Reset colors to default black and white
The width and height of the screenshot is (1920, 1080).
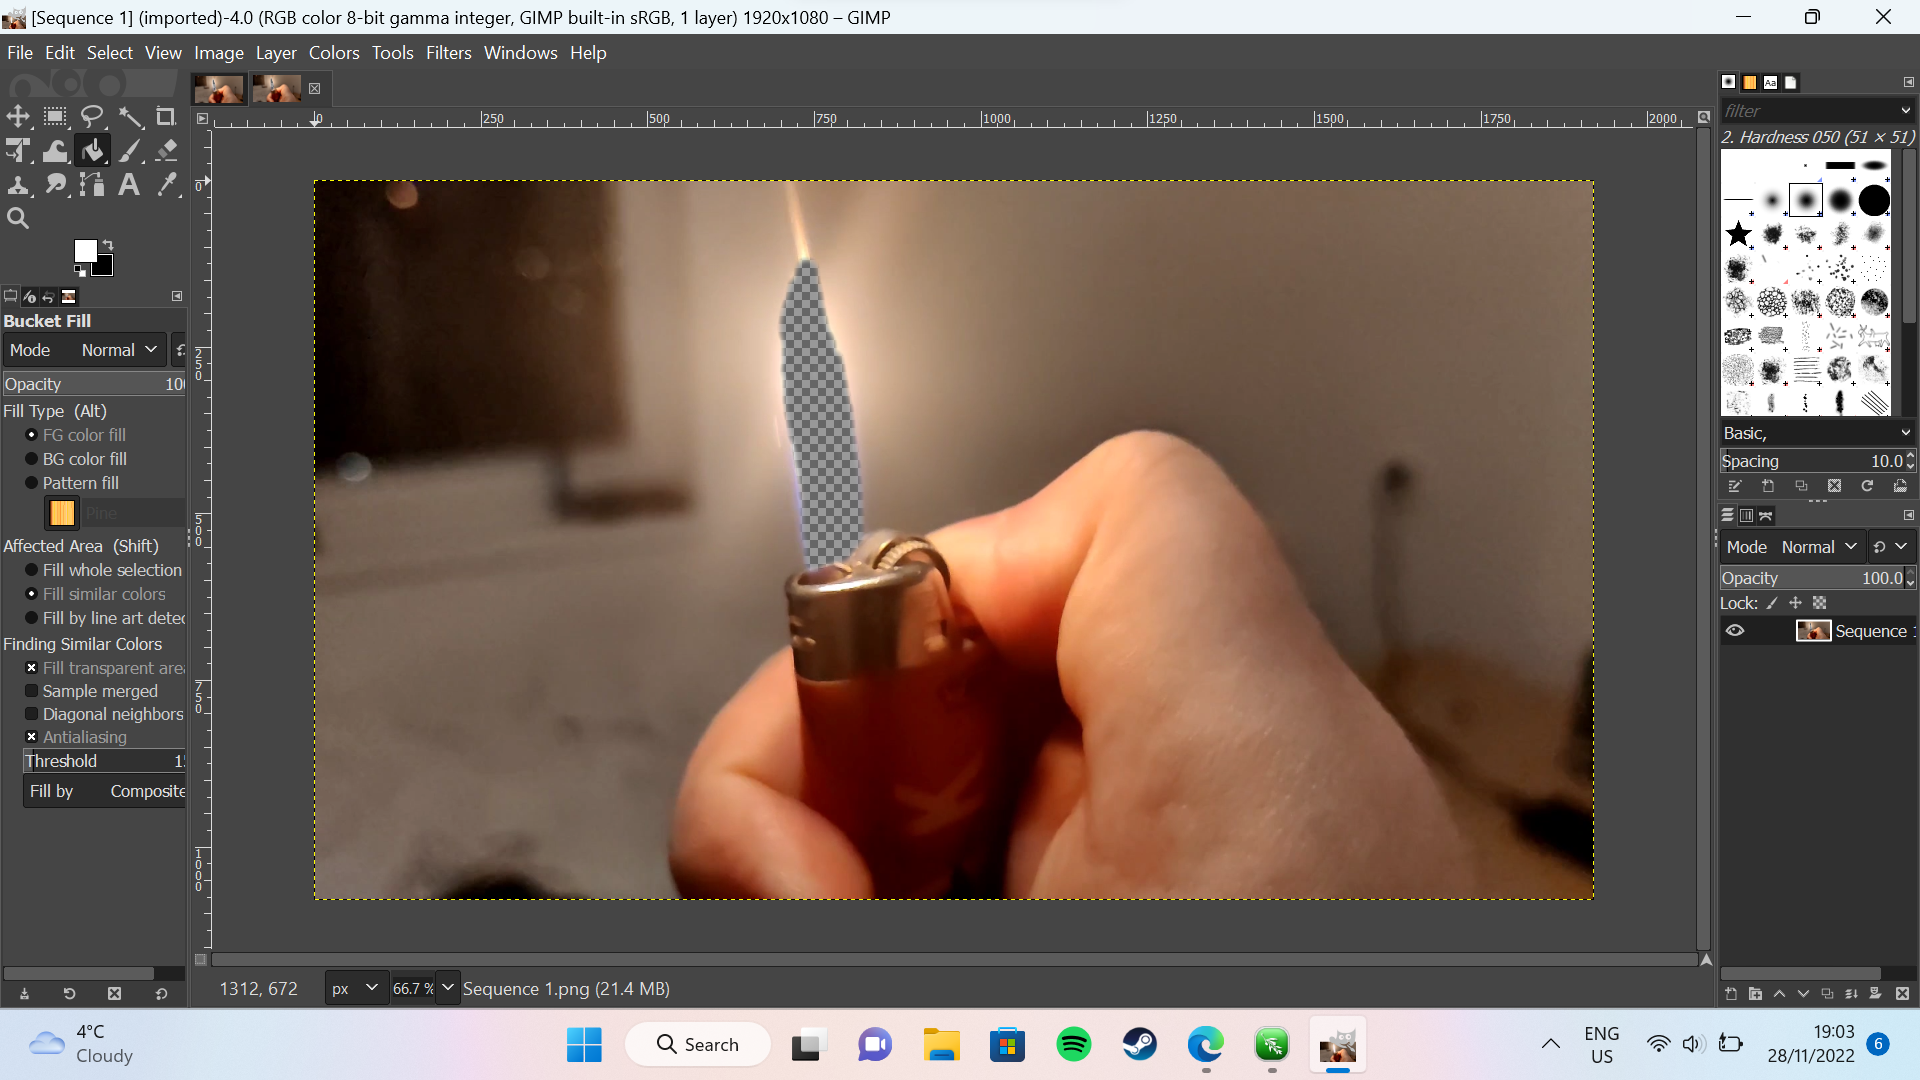click(x=80, y=270)
